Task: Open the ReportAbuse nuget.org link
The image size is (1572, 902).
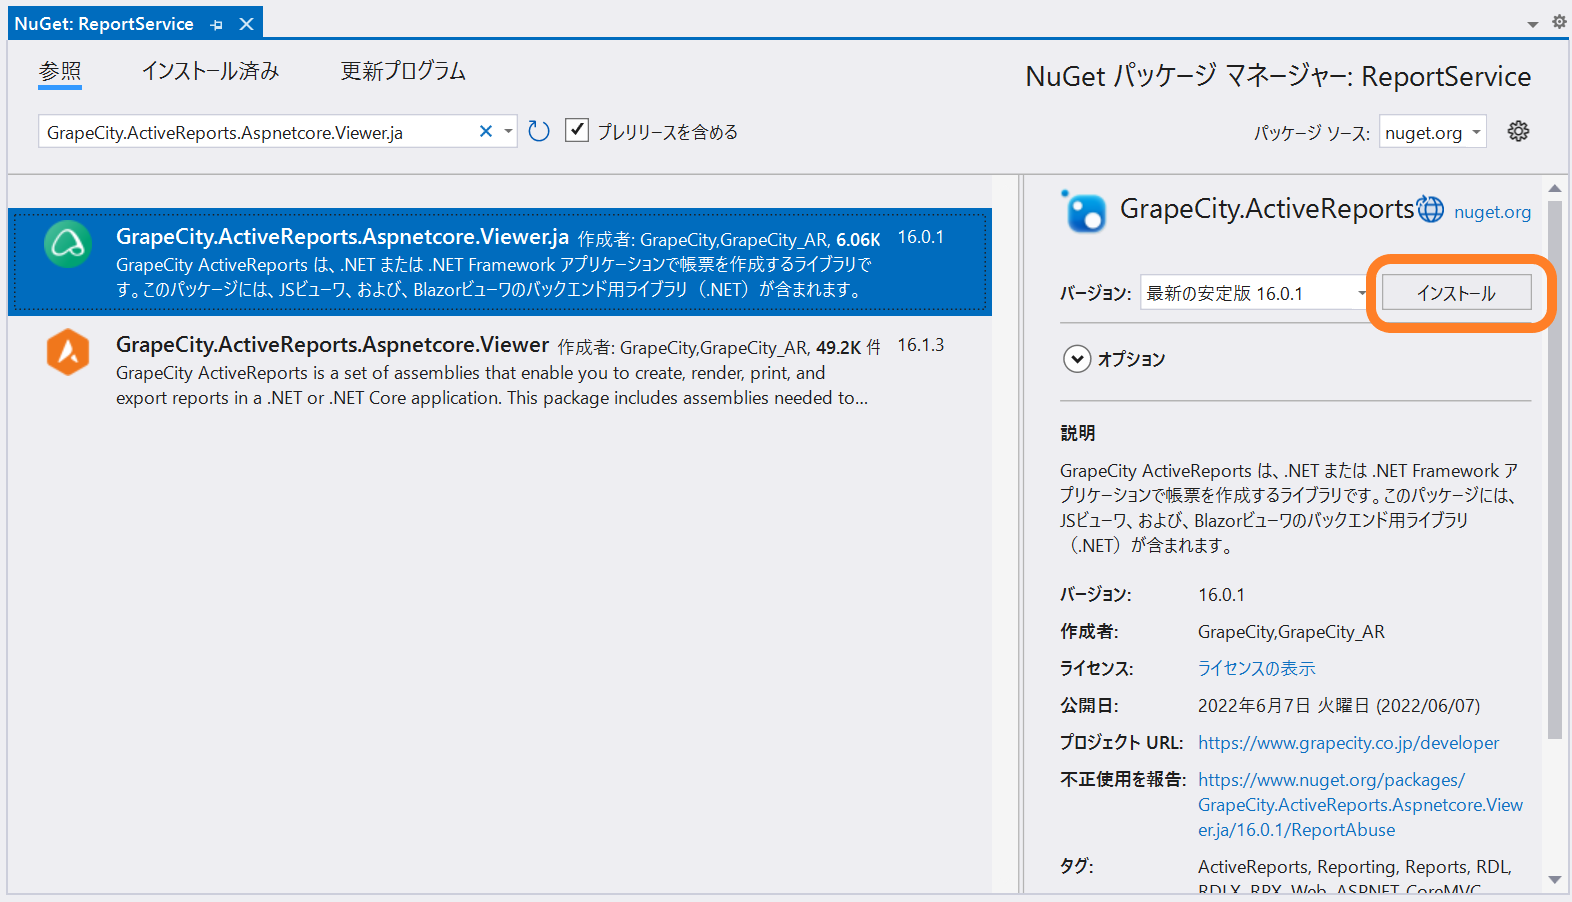Action: (x=1360, y=805)
